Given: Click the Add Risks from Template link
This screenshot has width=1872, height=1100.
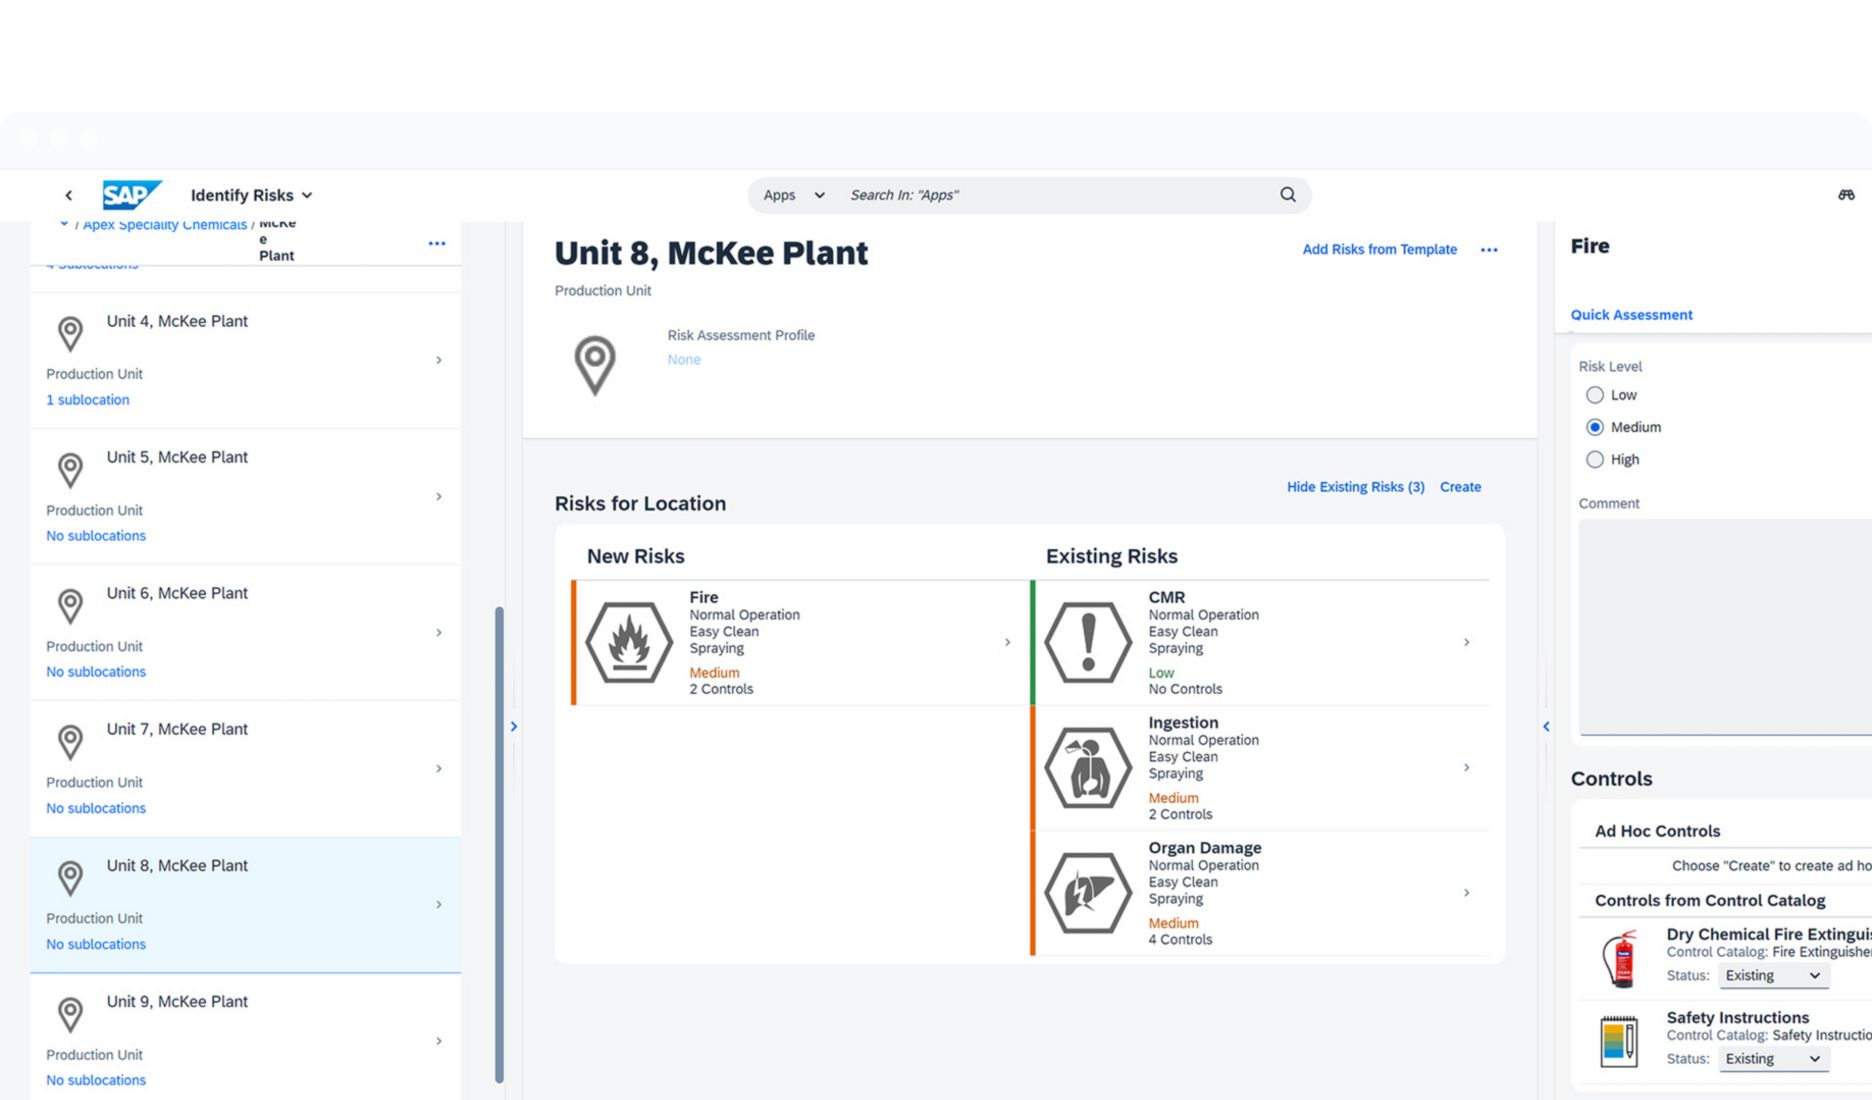Looking at the screenshot, I should [x=1379, y=249].
